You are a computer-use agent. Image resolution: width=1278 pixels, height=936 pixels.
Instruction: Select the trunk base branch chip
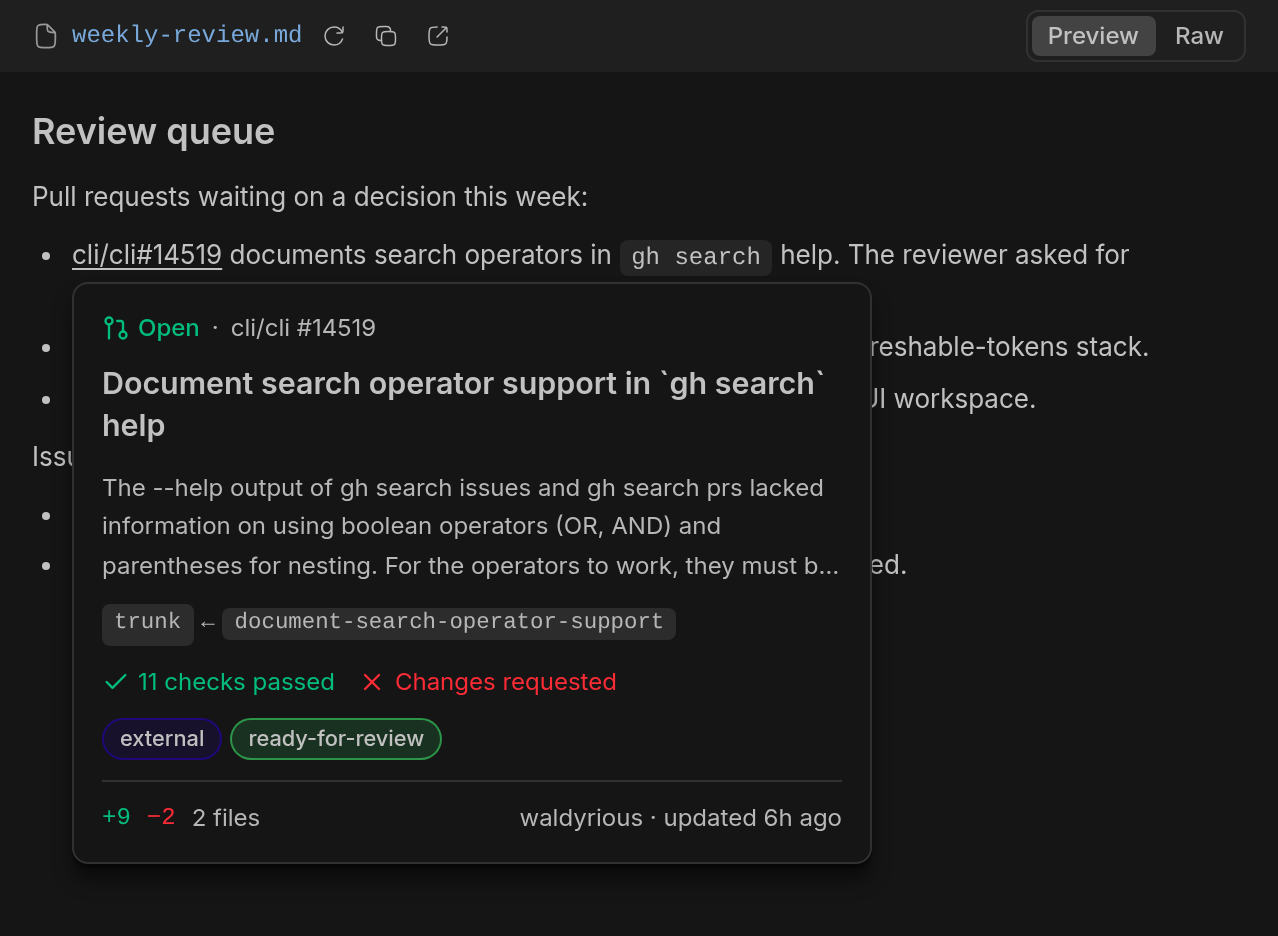tap(148, 623)
